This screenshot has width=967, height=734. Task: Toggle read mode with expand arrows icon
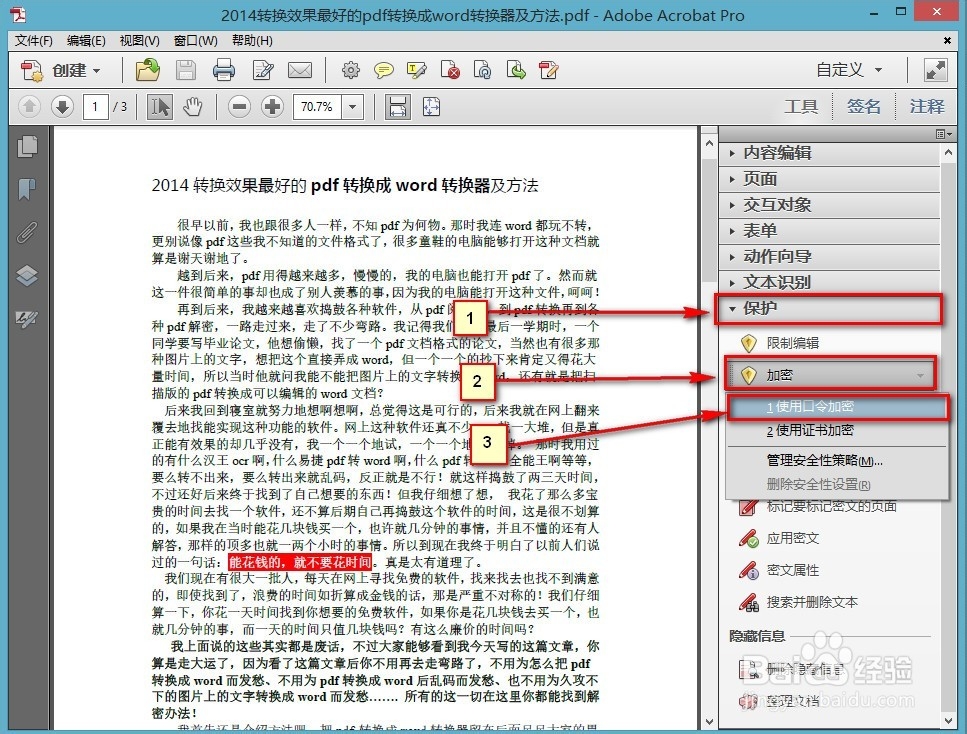coord(936,70)
